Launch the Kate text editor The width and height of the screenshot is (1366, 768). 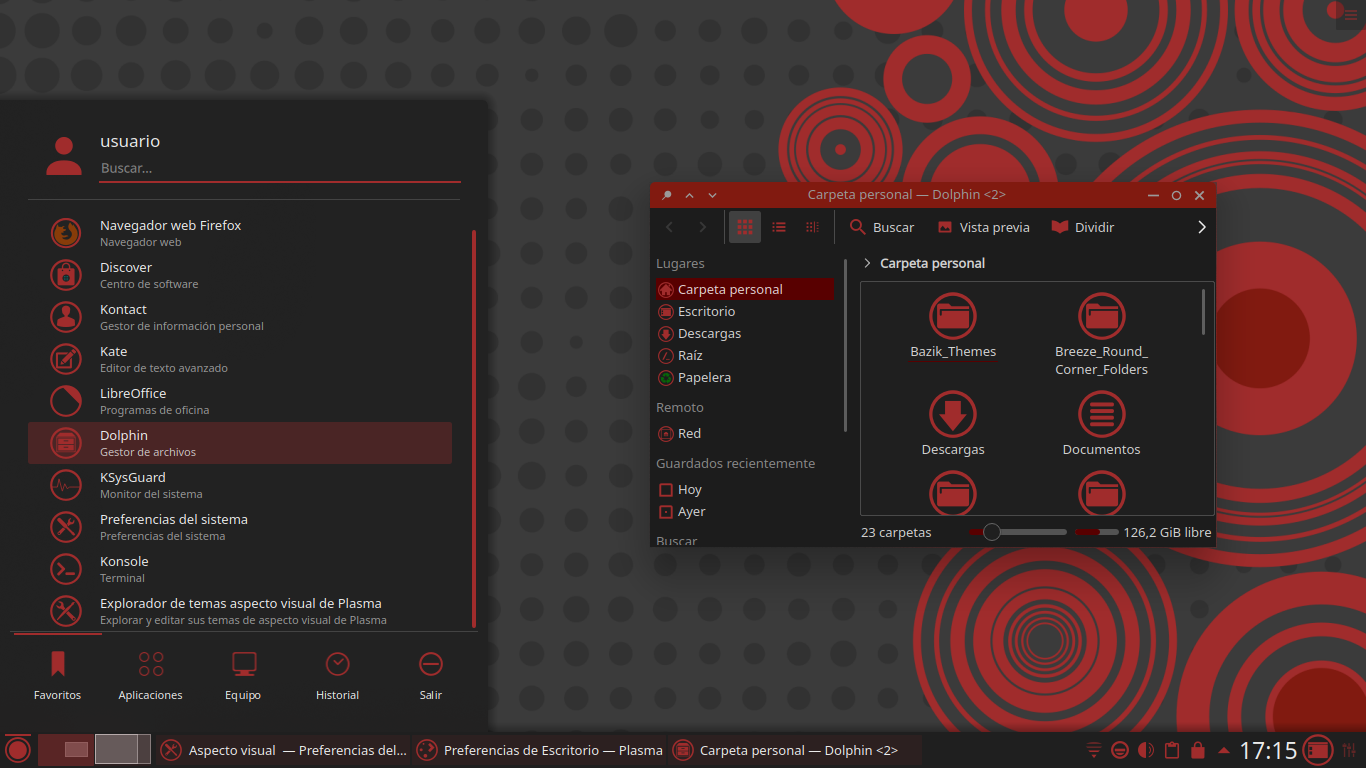tap(240, 359)
